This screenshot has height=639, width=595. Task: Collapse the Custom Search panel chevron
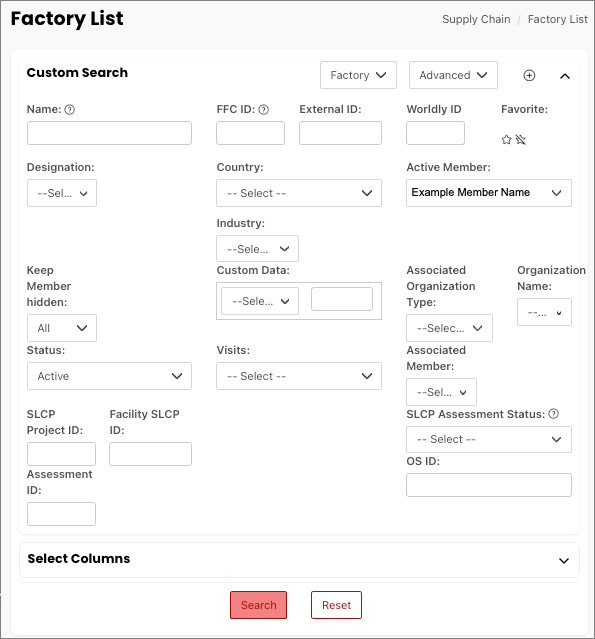(x=565, y=76)
